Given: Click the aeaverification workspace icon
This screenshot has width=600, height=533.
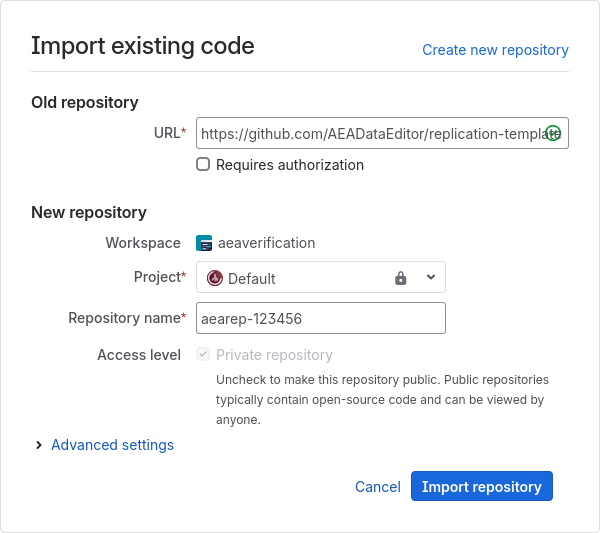Looking at the screenshot, I should (x=204, y=243).
